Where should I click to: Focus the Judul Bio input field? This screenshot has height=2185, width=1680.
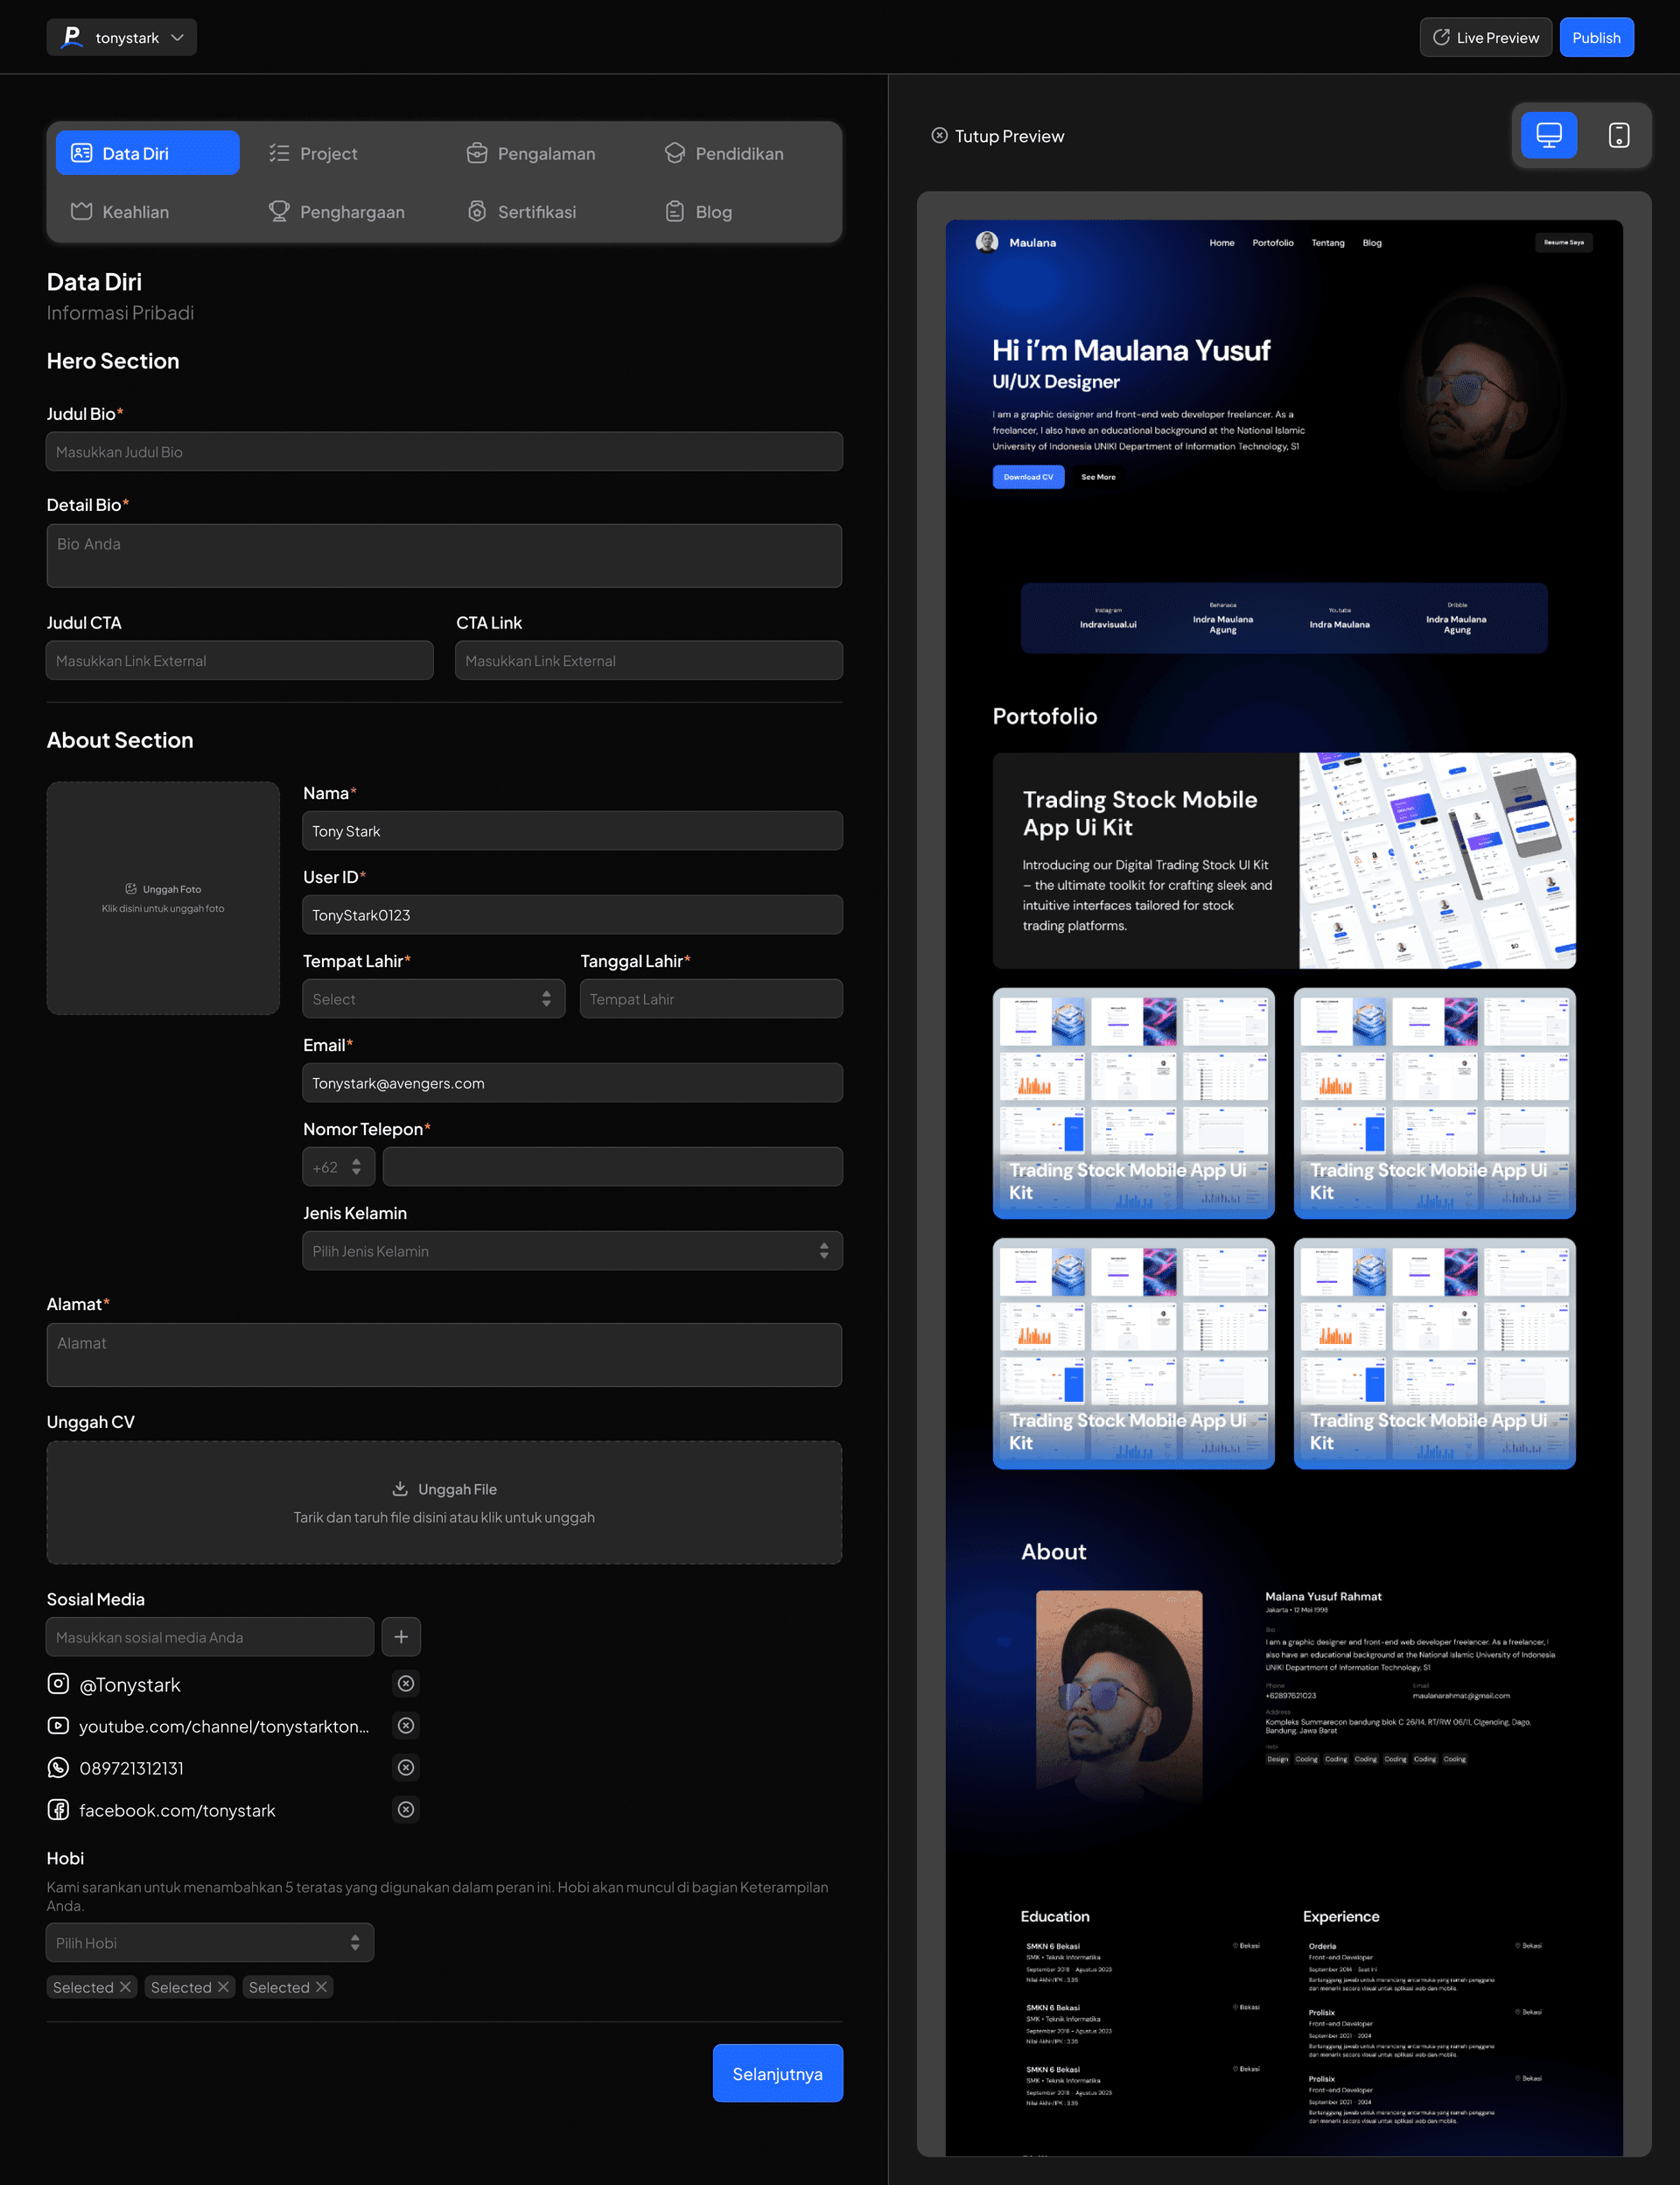(x=444, y=452)
